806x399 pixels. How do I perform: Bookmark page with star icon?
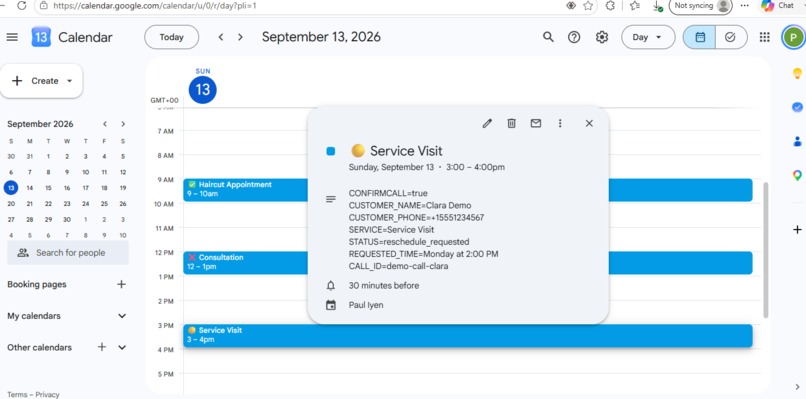[588, 6]
